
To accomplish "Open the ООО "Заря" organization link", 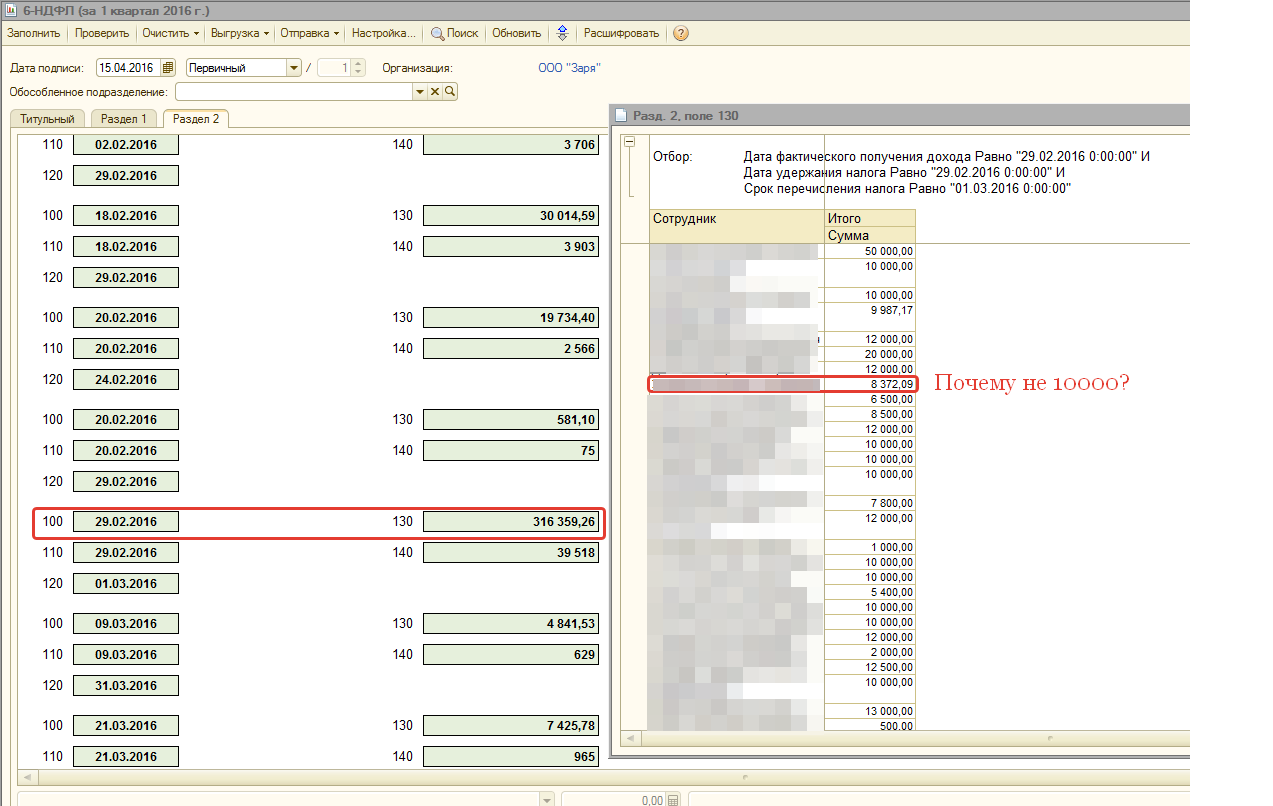I will (569, 68).
